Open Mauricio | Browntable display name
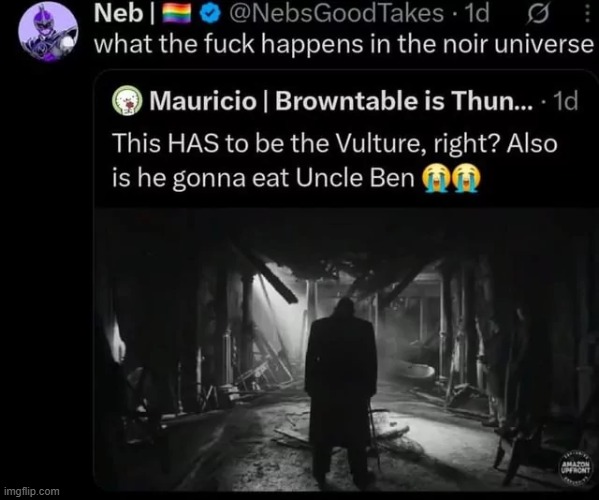Viewport: 599px width, 500px height. point(341,101)
